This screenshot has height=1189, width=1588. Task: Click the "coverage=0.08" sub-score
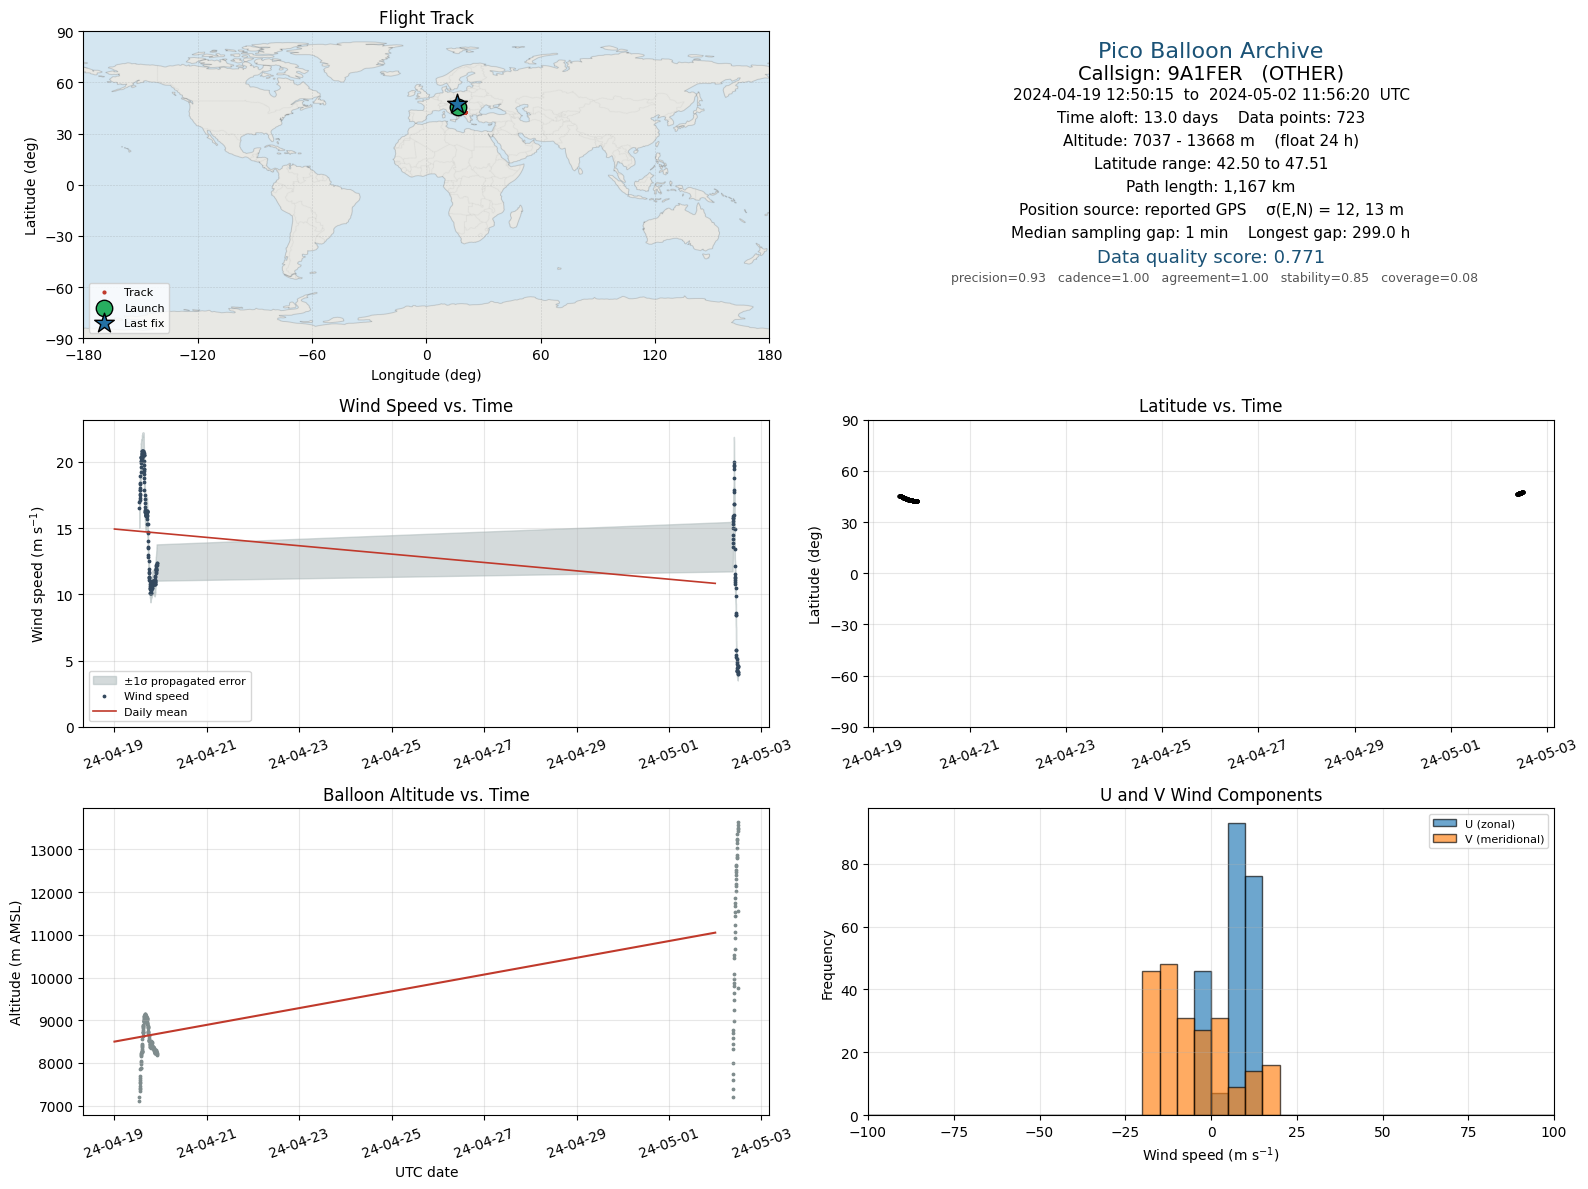click(x=1429, y=278)
